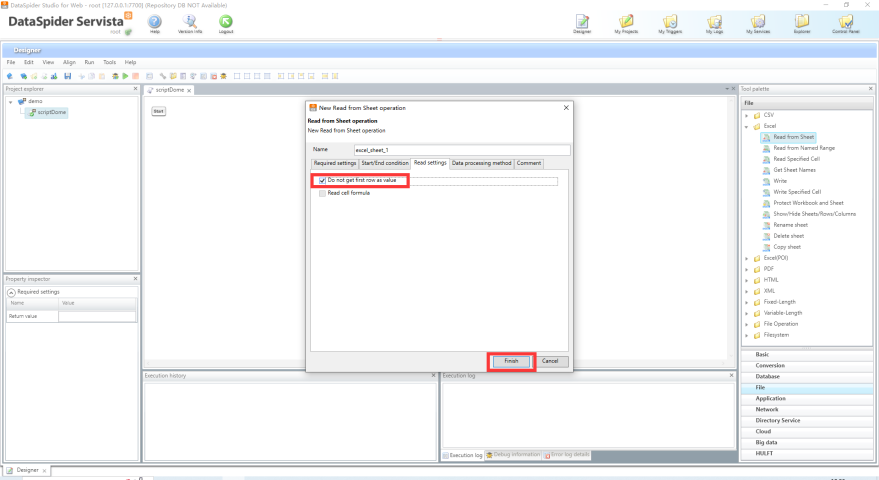The image size is (879, 480).
Task: Click the green Logout icon
Action: pyautogui.click(x=226, y=22)
